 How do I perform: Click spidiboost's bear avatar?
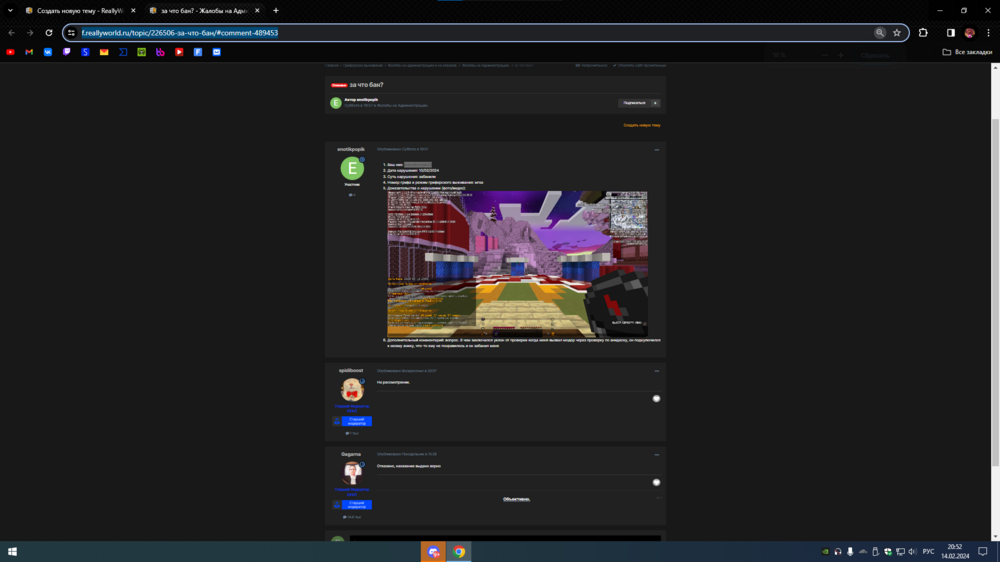pyautogui.click(x=352, y=389)
